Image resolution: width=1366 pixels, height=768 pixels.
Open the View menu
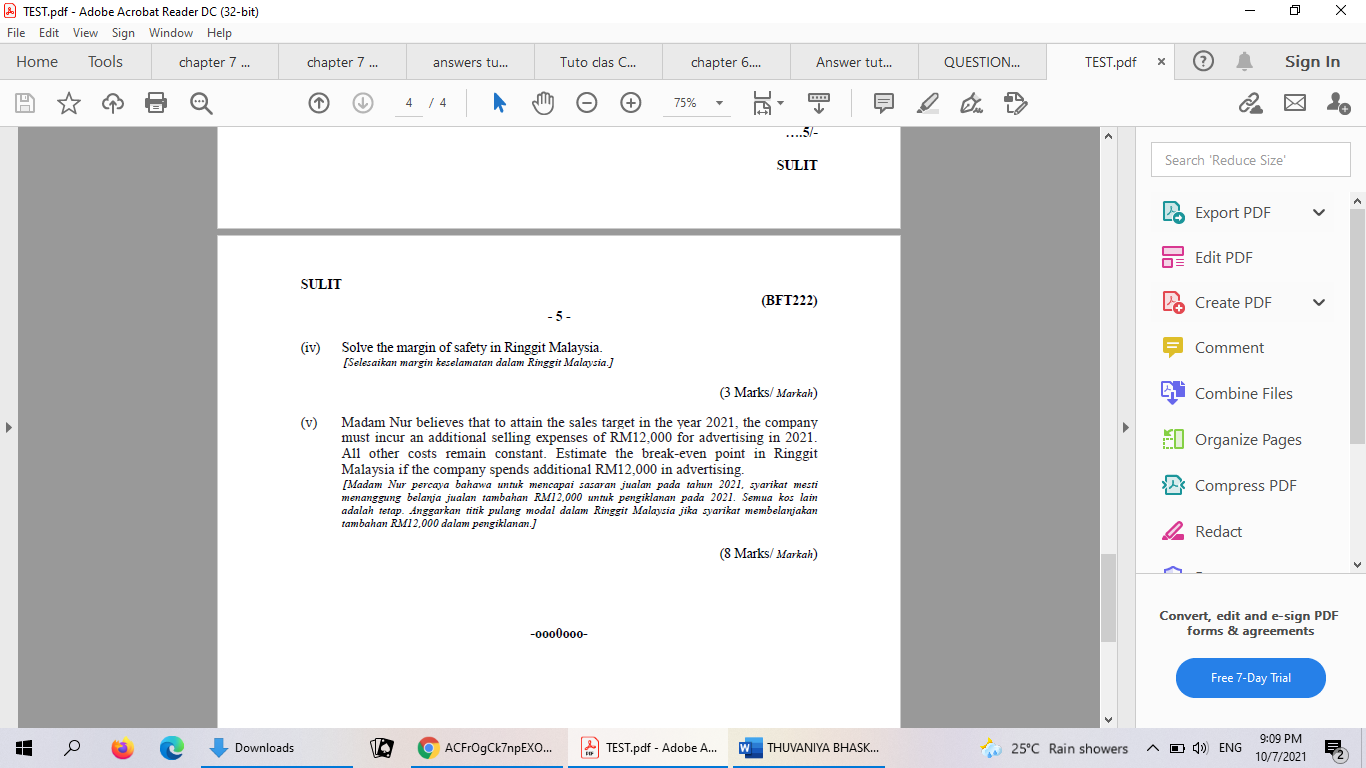coord(86,32)
